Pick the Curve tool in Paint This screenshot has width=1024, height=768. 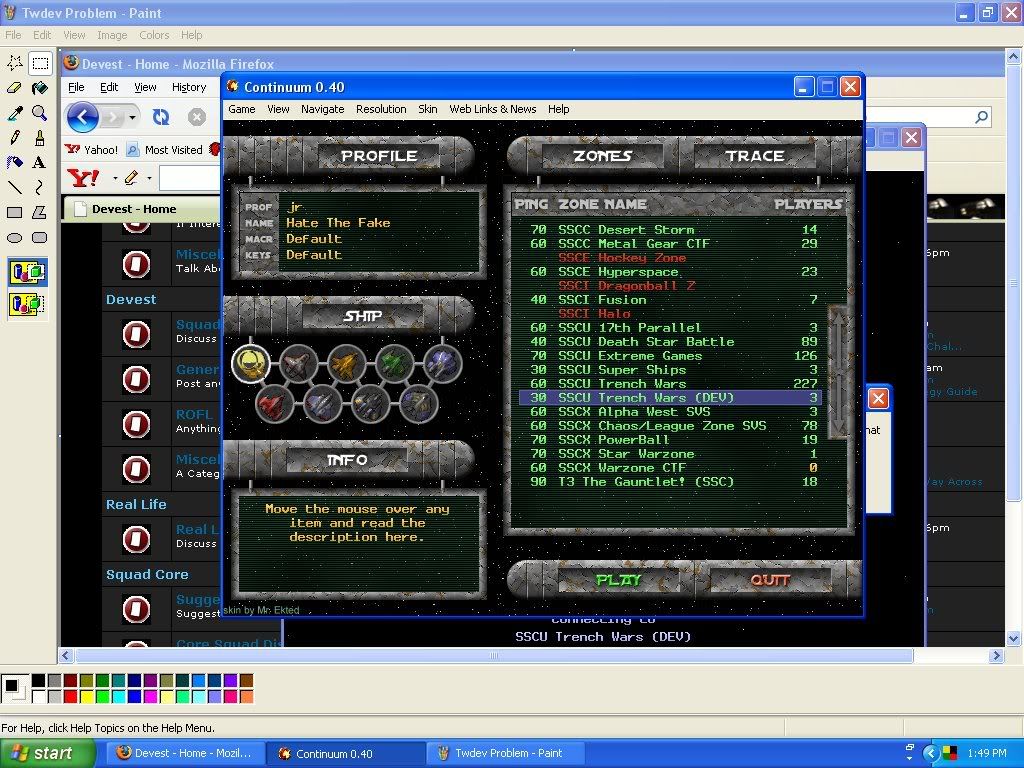coord(40,188)
